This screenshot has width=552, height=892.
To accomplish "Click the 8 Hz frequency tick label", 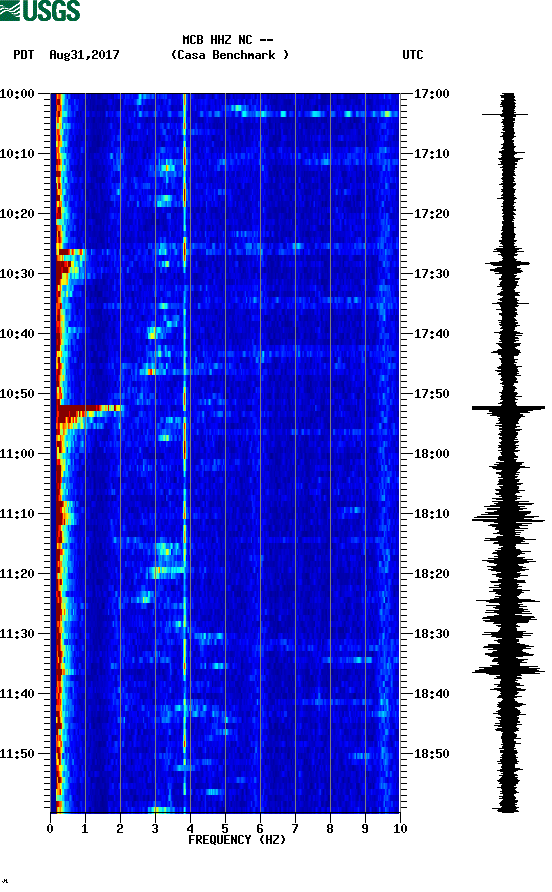I will [x=330, y=828].
